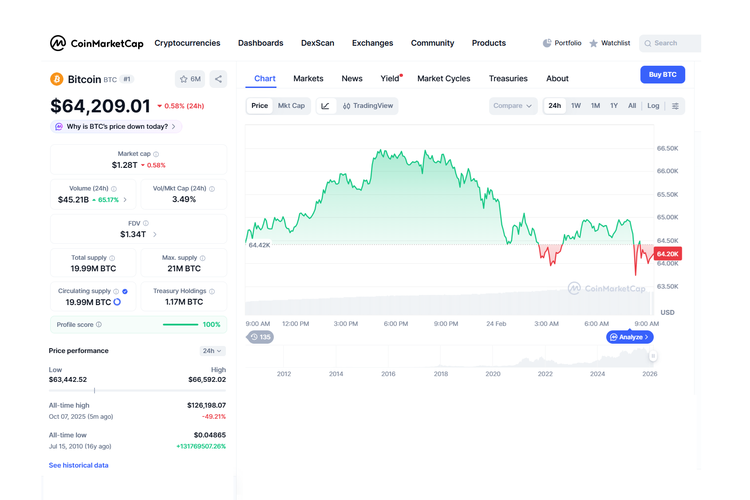
Task: Click the Profile score progress bar
Action: coord(180,324)
